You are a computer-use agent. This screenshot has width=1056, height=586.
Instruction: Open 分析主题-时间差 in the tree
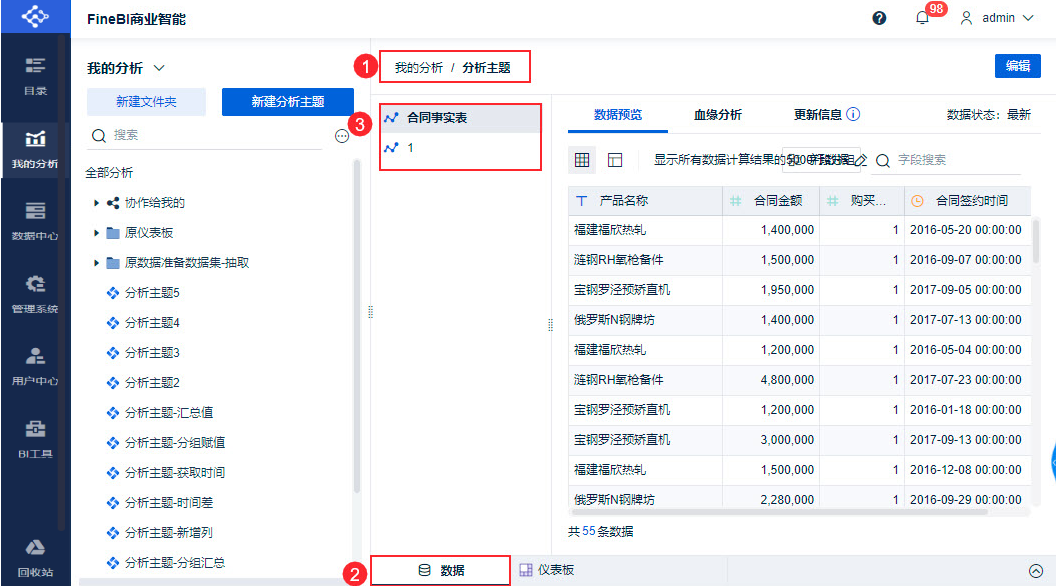pyautogui.click(x=168, y=502)
